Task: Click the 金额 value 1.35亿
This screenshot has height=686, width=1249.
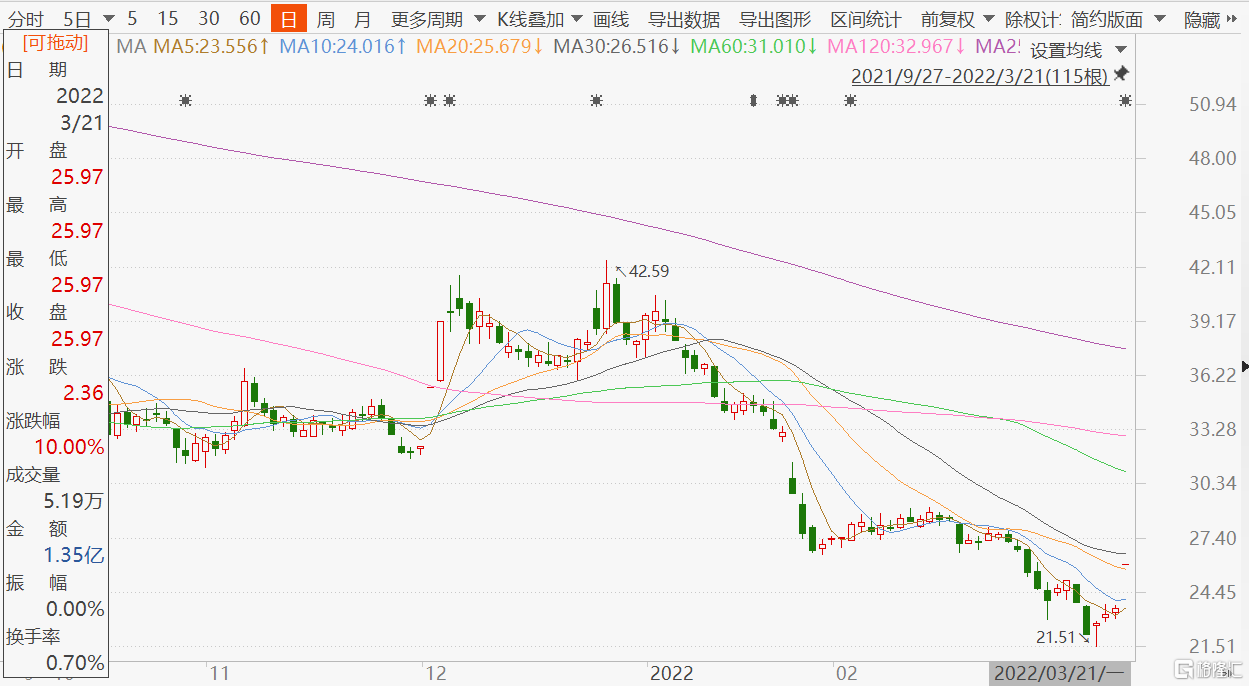Action: click(x=74, y=555)
